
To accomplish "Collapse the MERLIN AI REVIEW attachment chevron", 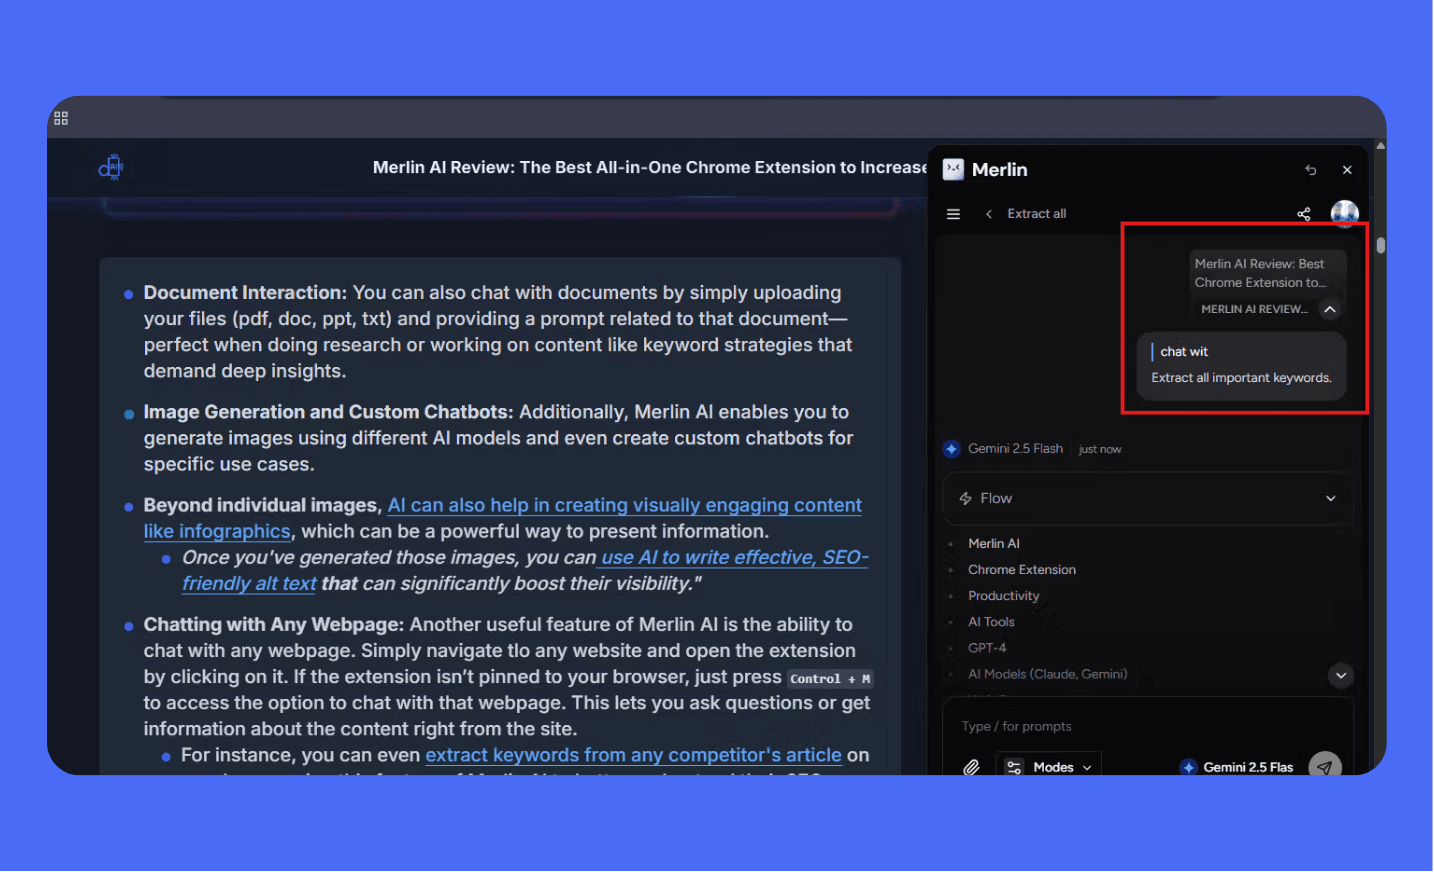I will pyautogui.click(x=1330, y=309).
